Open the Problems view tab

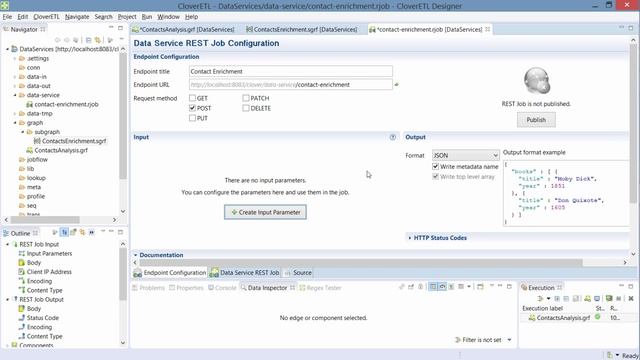pos(148,288)
